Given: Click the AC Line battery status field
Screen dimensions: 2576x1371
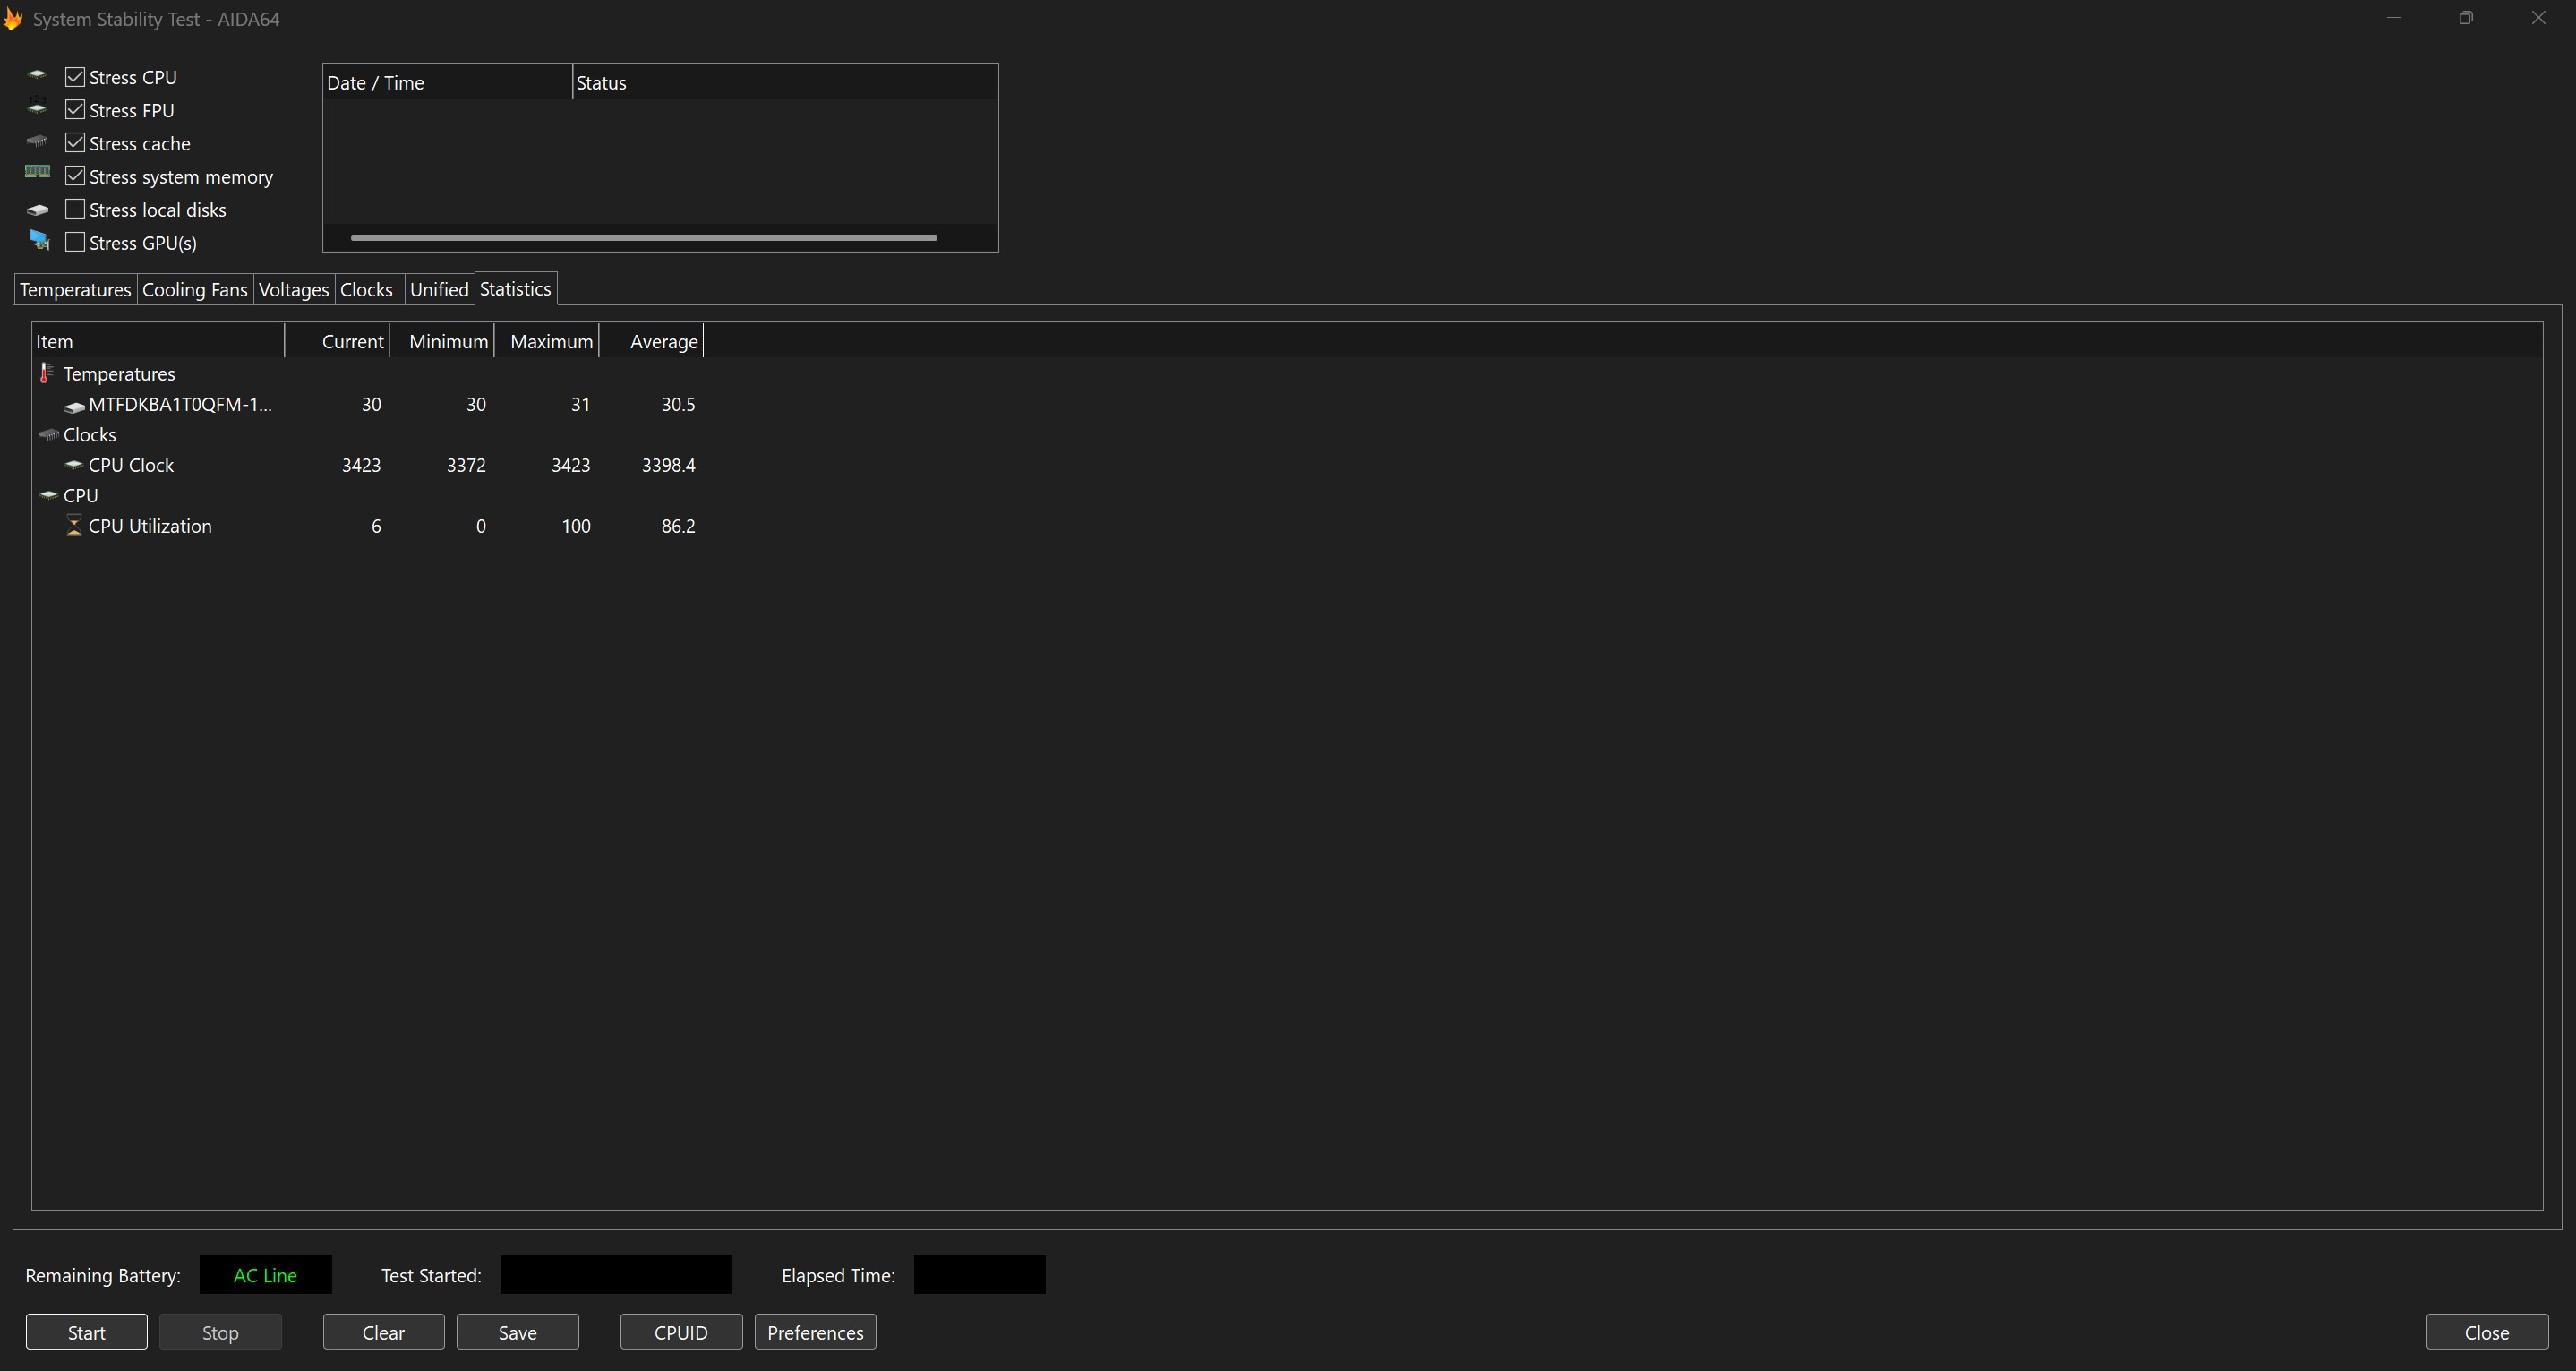Looking at the screenshot, I should [x=266, y=1275].
